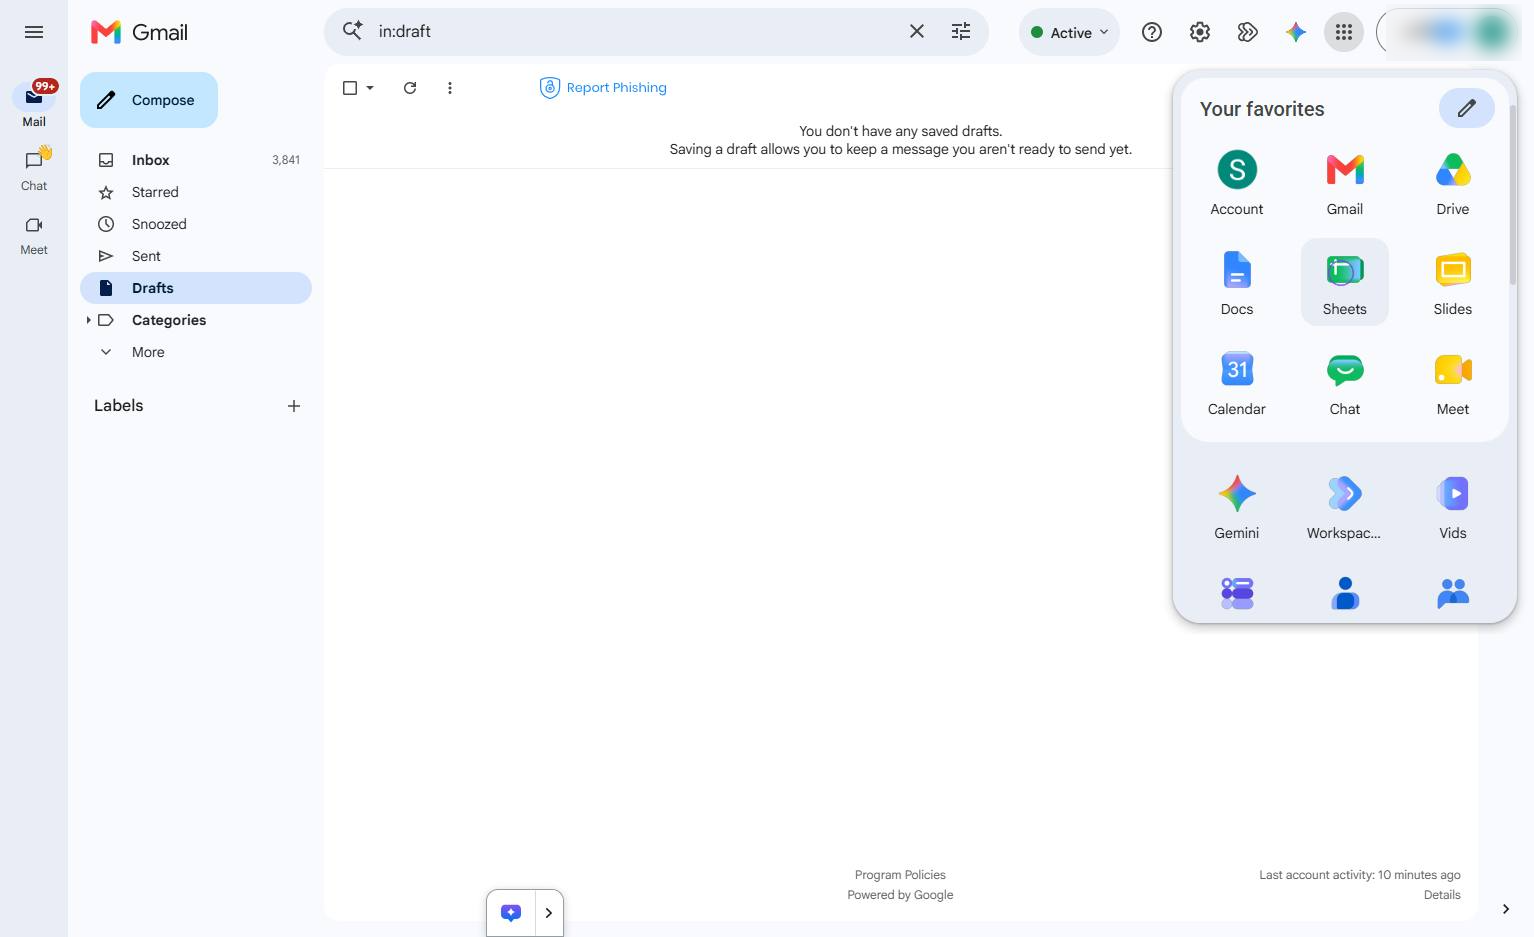
Task: Click the Compose button
Action: click(x=149, y=100)
